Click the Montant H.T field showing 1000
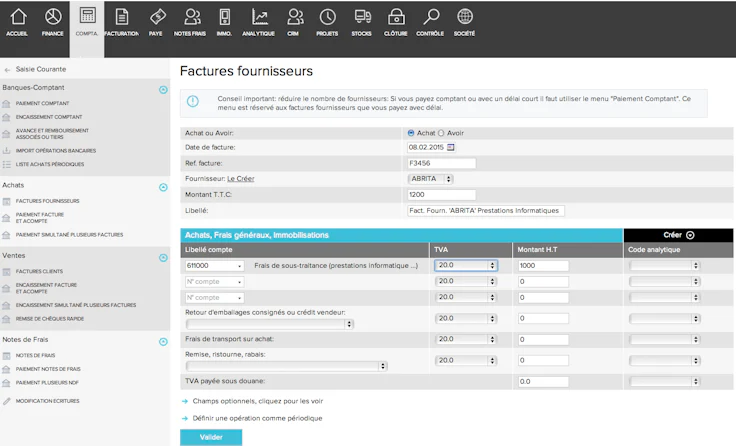The width and height of the screenshot is (736, 446). [543, 266]
